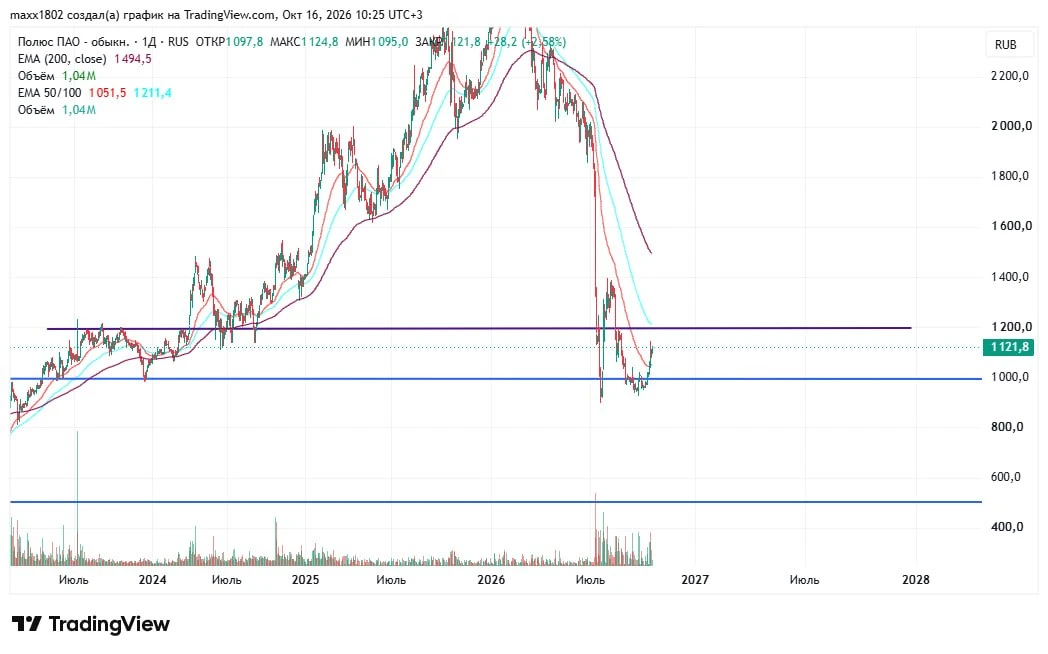Viewport: 1048px width, 654px height.
Task: Click the 2200,0 price axis label
Action: tap(1010, 76)
